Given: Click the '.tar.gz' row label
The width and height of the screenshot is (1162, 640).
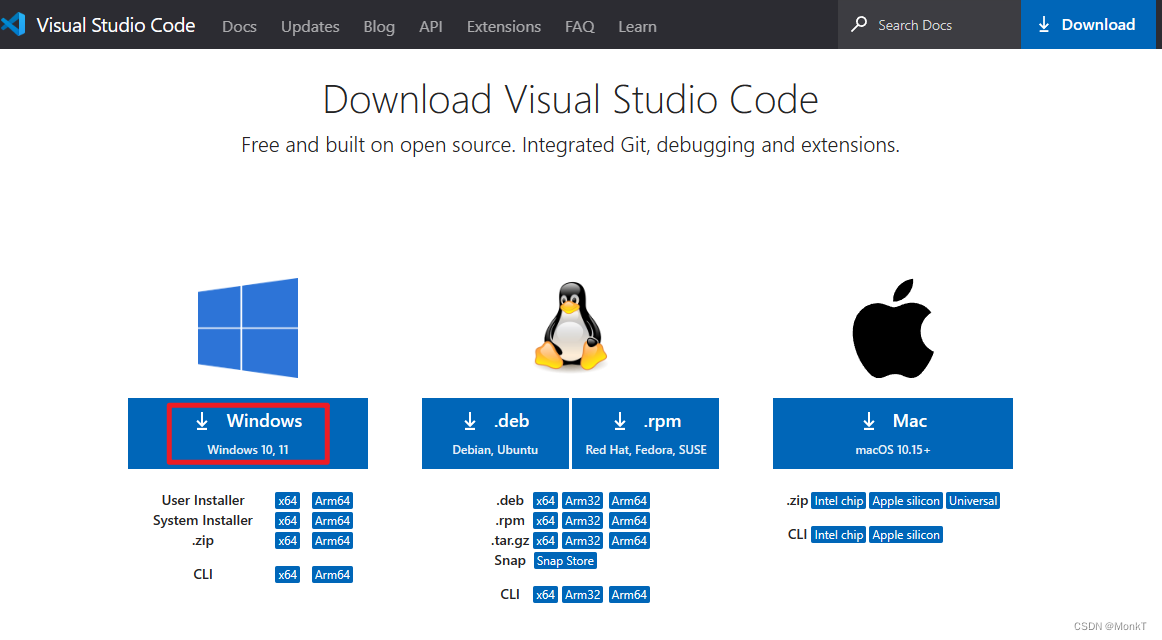Looking at the screenshot, I should pyautogui.click(x=510, y=541).
